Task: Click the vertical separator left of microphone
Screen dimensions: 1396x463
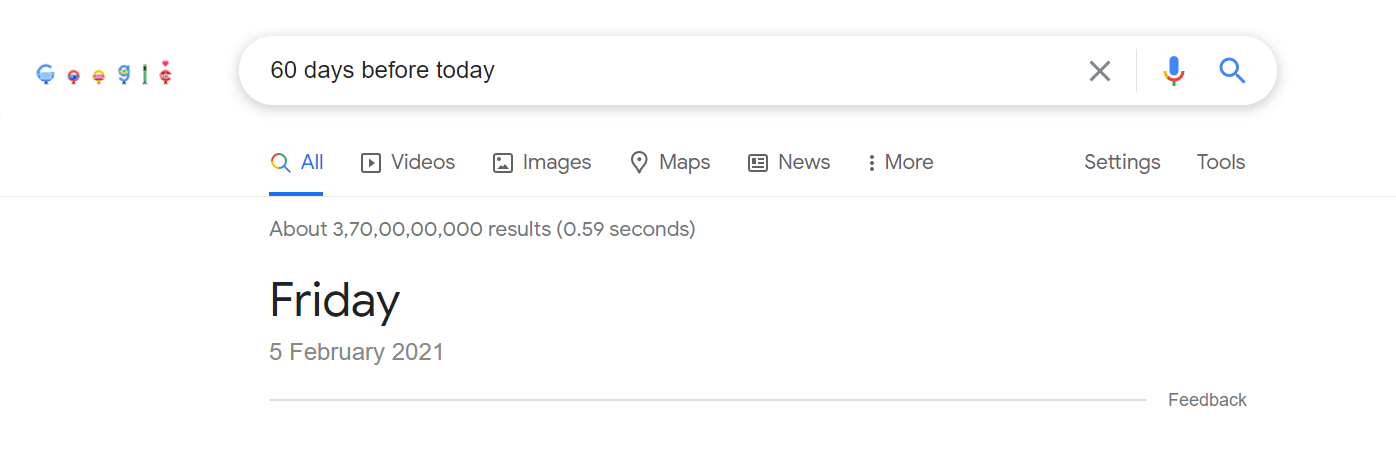Action: coord(1137,71)
